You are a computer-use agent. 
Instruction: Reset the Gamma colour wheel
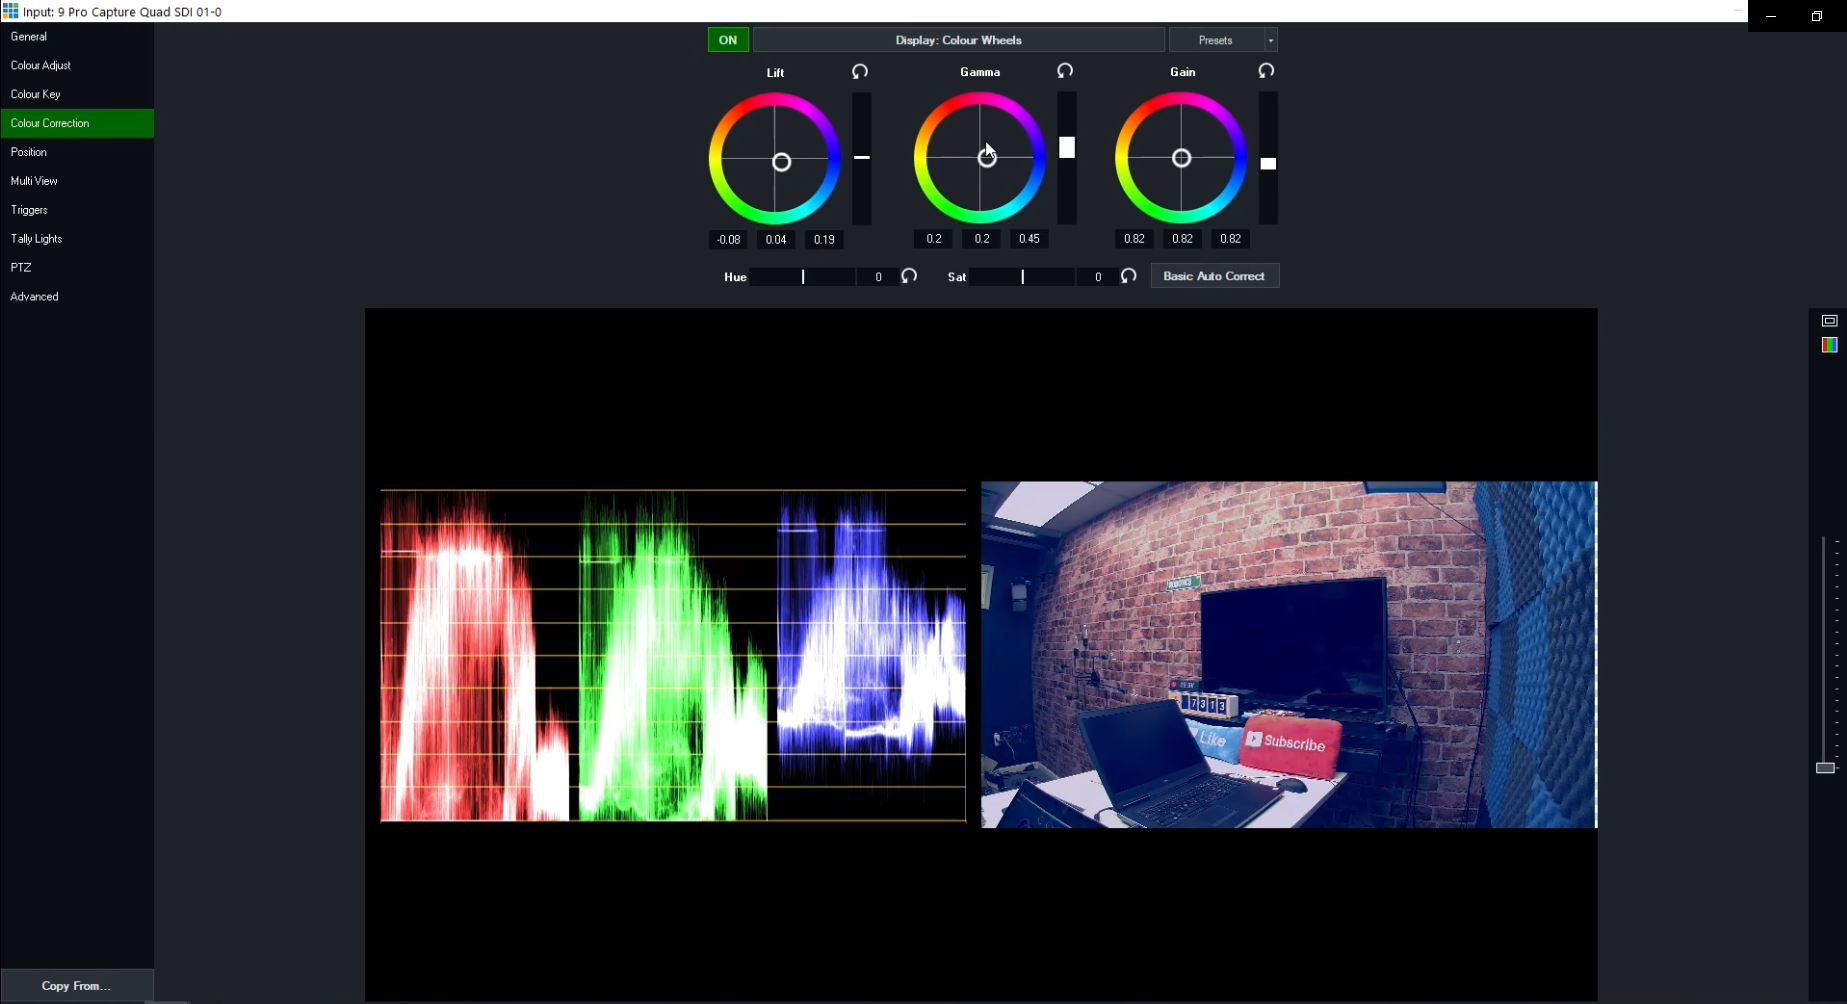point(1065,71)
